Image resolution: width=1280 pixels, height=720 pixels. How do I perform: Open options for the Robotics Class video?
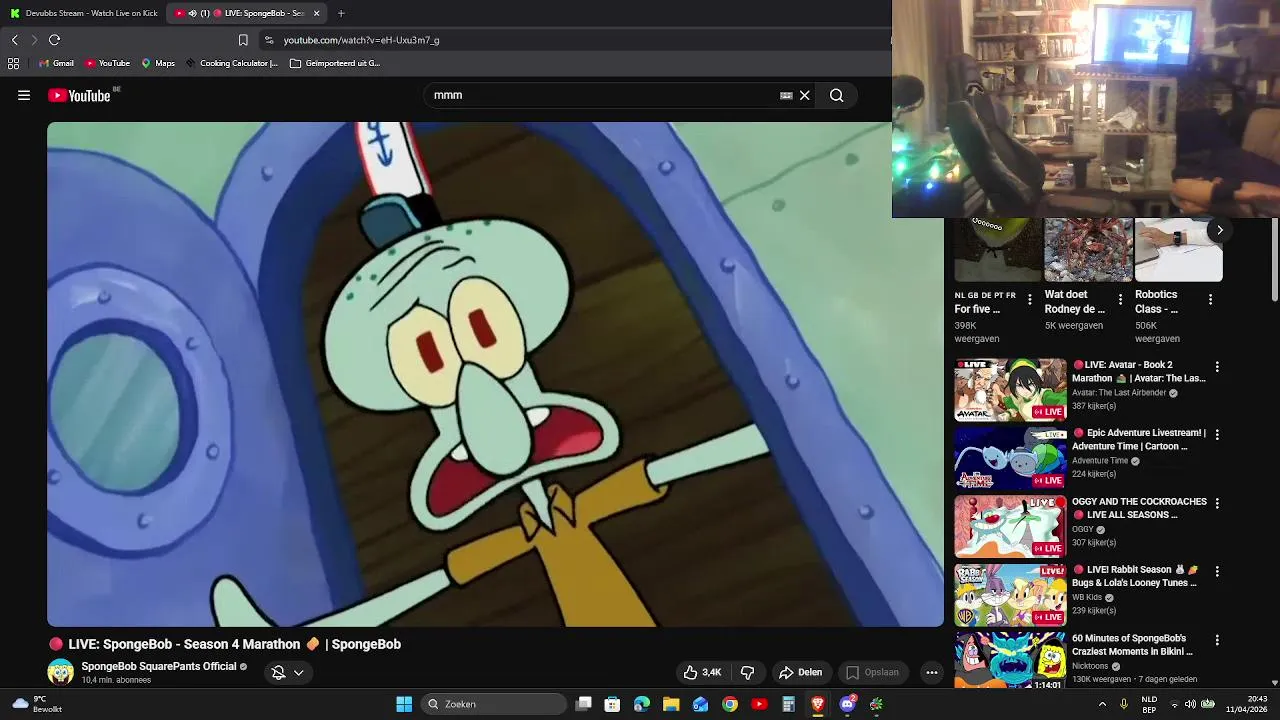tap(1210, 299)
